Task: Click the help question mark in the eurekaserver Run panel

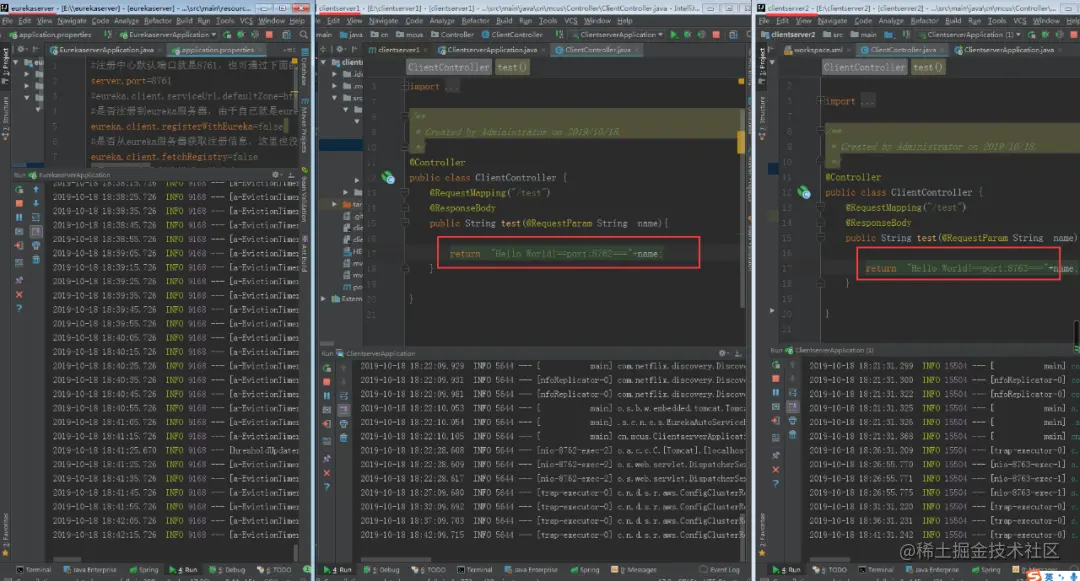Action: (19, 308)
